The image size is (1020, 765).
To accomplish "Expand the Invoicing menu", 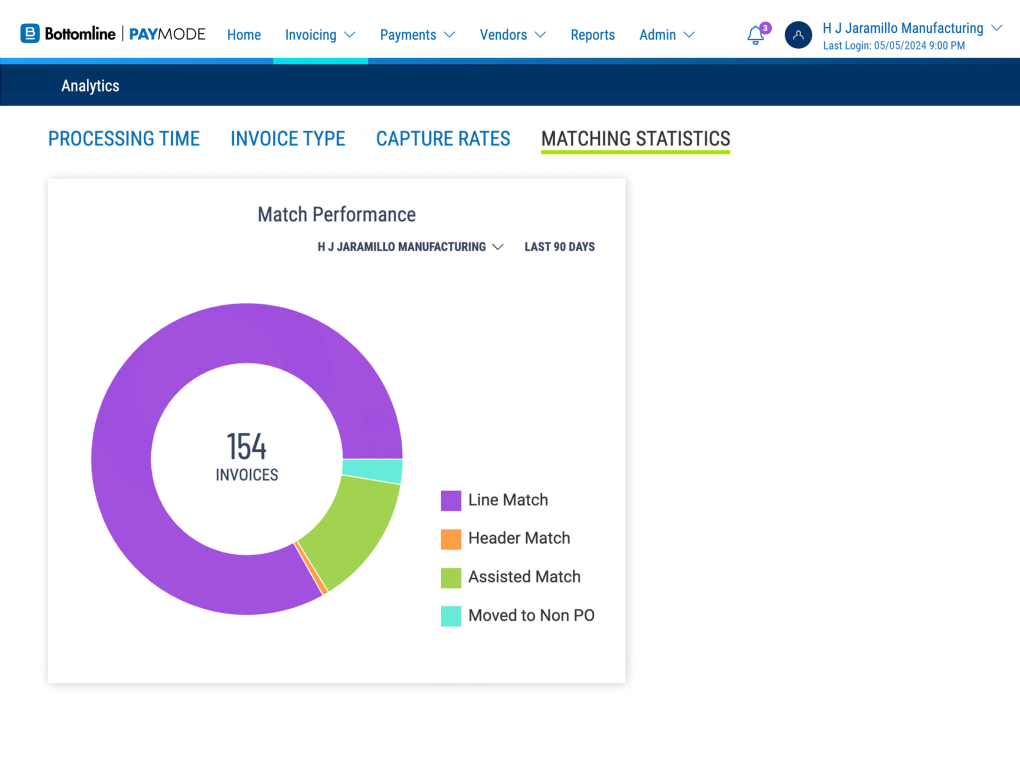I will coord(320,35).
